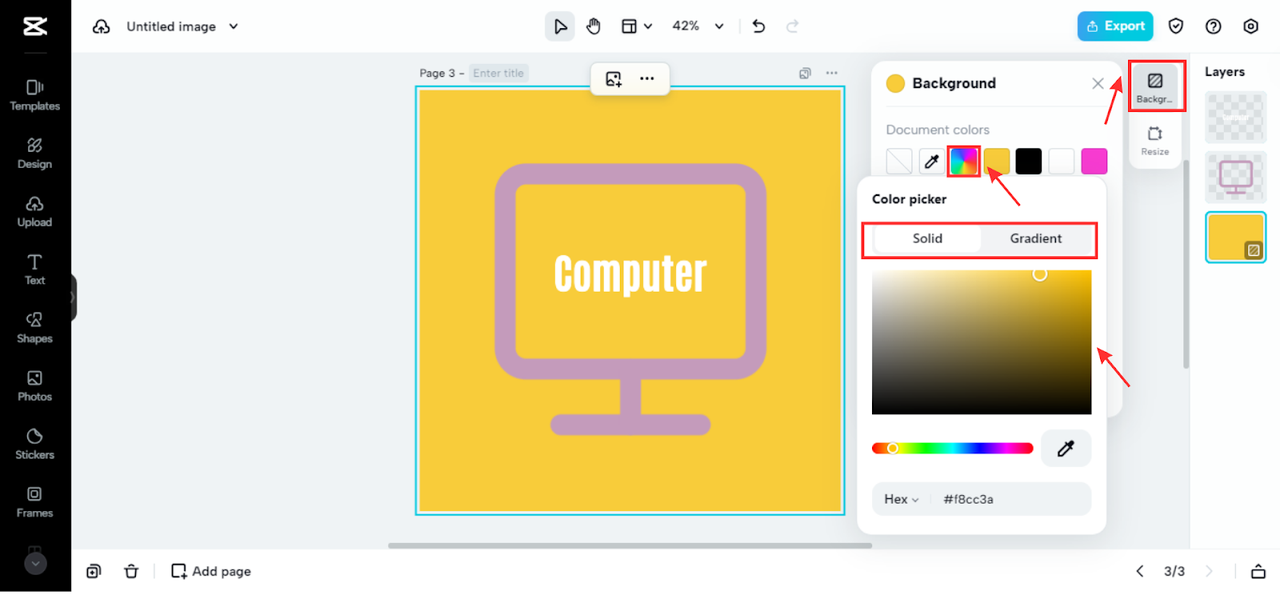Choose the white document color swatch
The width and height of the screenshot is (1280, 595).
(x=1062, y=161)
